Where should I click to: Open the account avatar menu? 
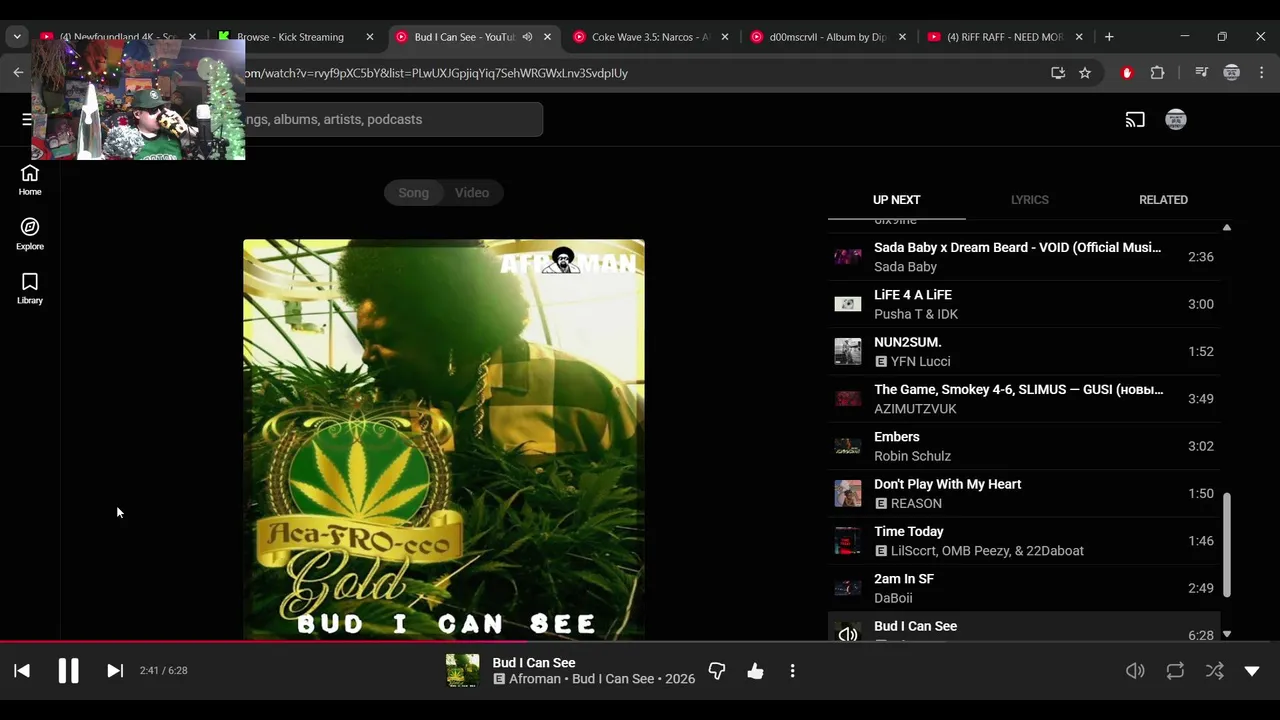click(1176, 120)
